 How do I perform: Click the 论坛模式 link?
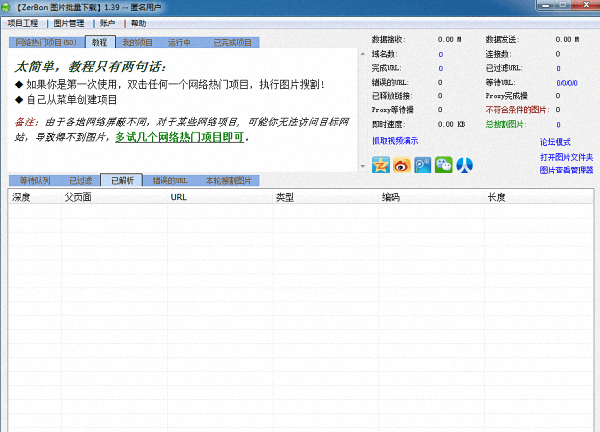(x=555, y=143)
